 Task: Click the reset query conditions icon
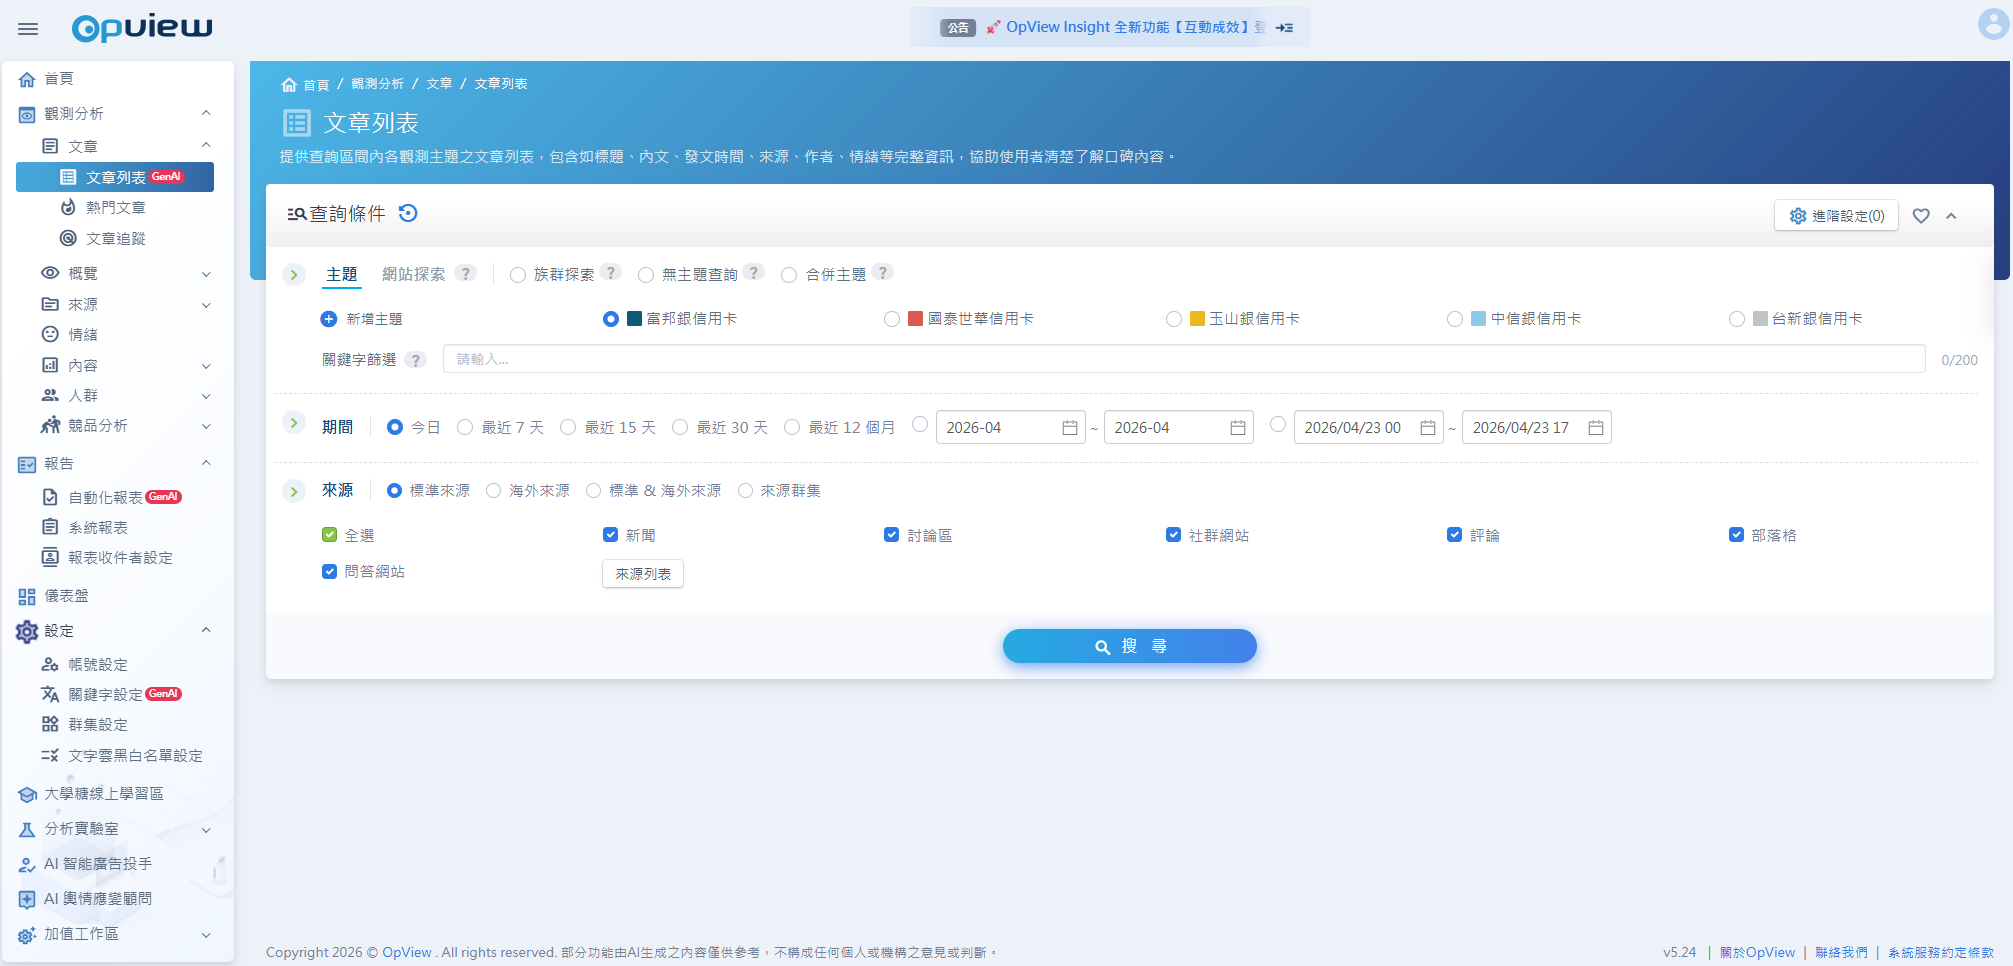click(x=408, y=213)
